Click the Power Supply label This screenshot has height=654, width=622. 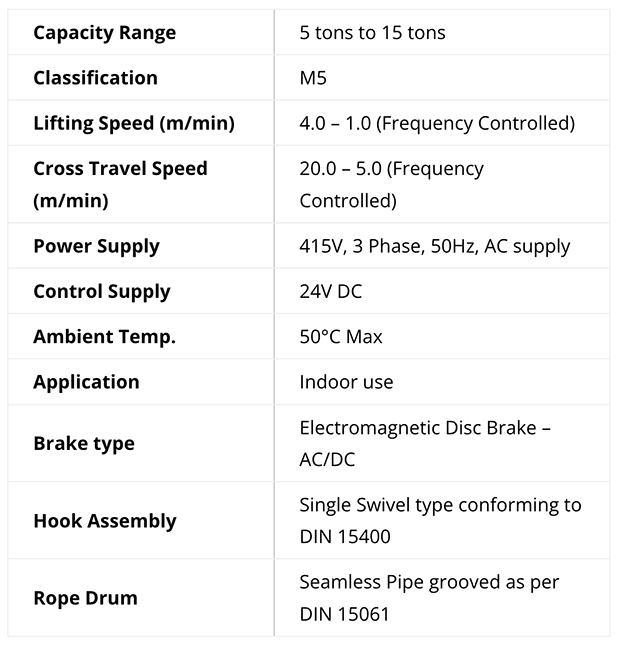pos(96,247)
